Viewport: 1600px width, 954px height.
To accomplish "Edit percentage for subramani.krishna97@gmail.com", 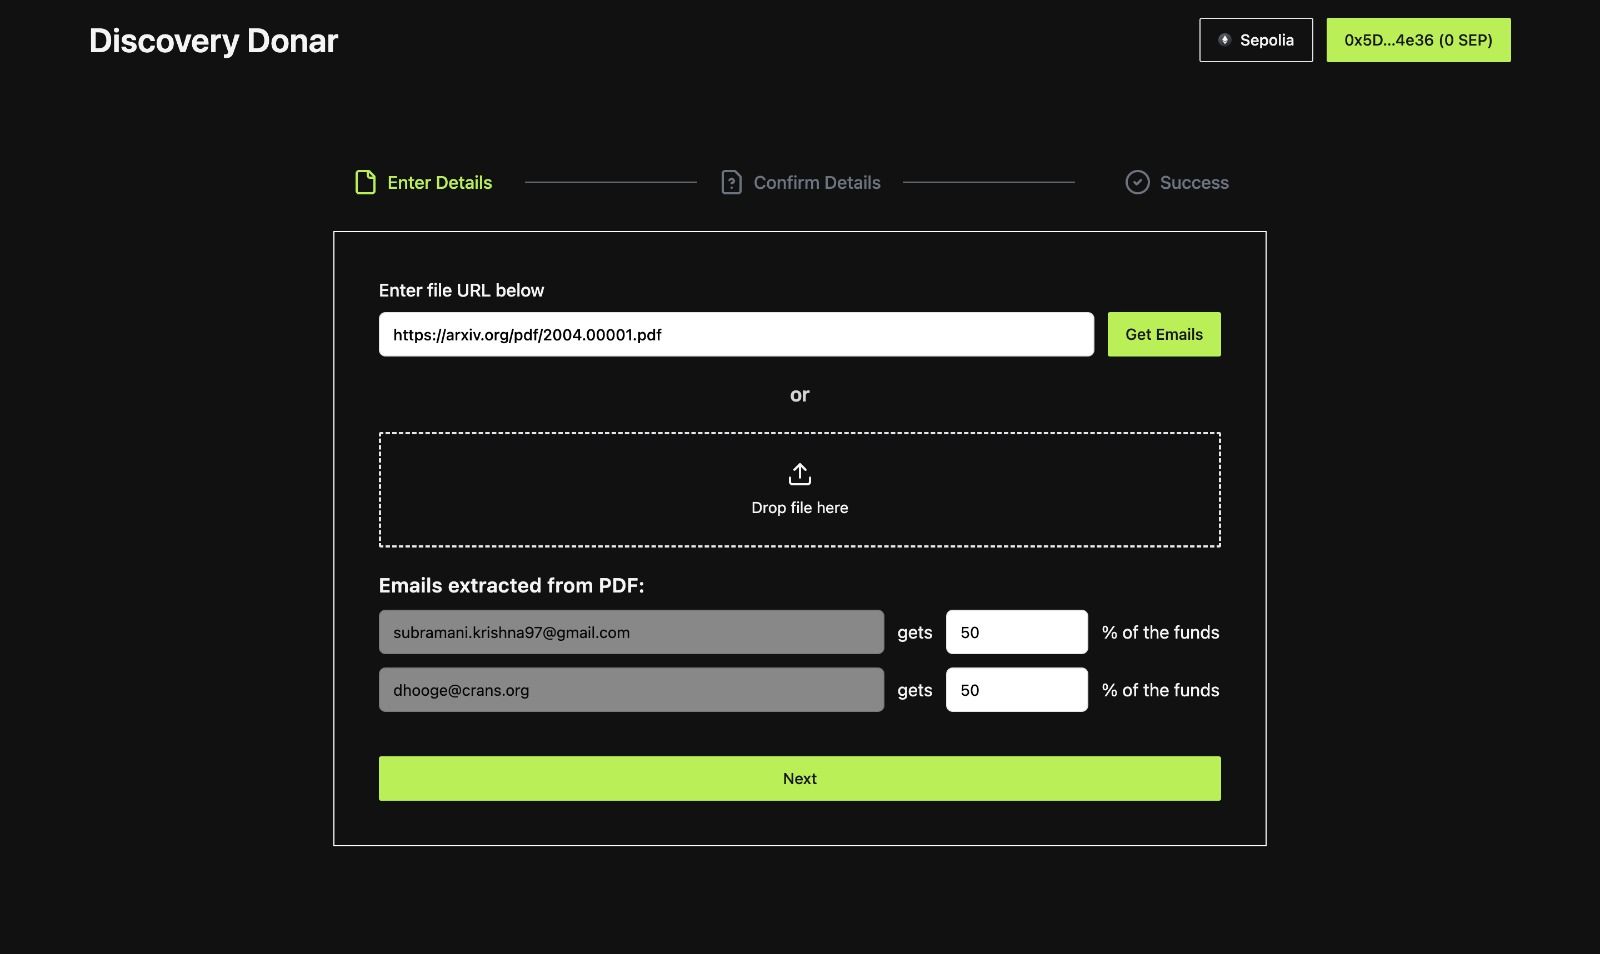I will pyautogui.click(x=1017, y=632).
